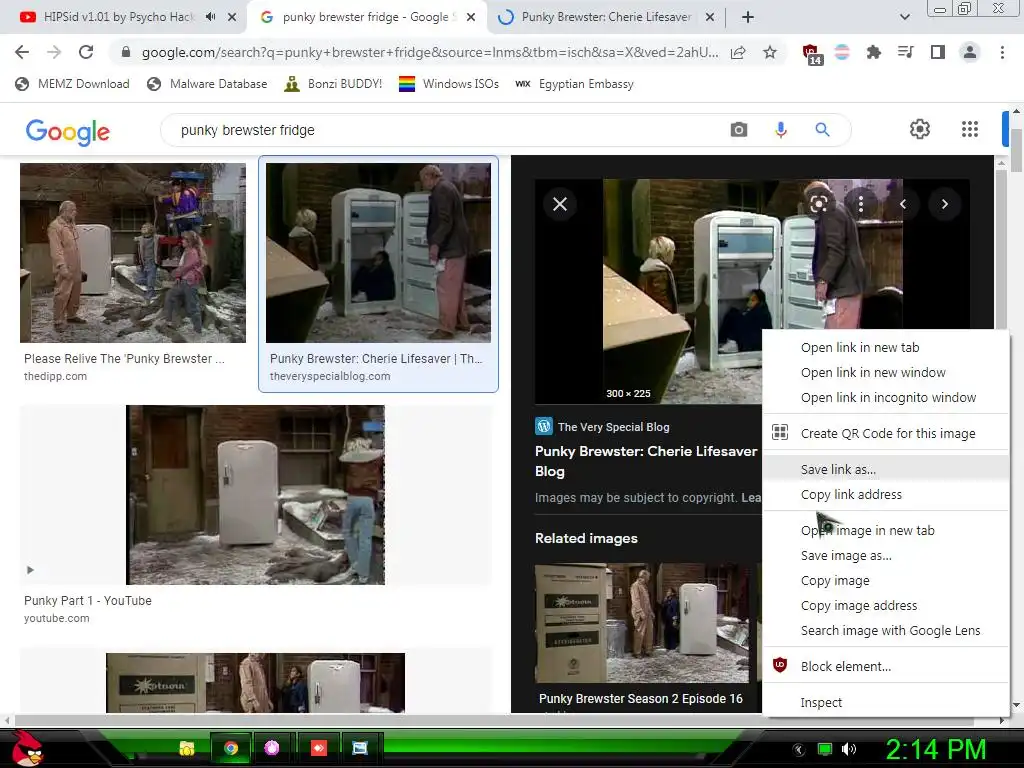Toggle the browser side panel

pyautogui.click(x=938, y=52)
